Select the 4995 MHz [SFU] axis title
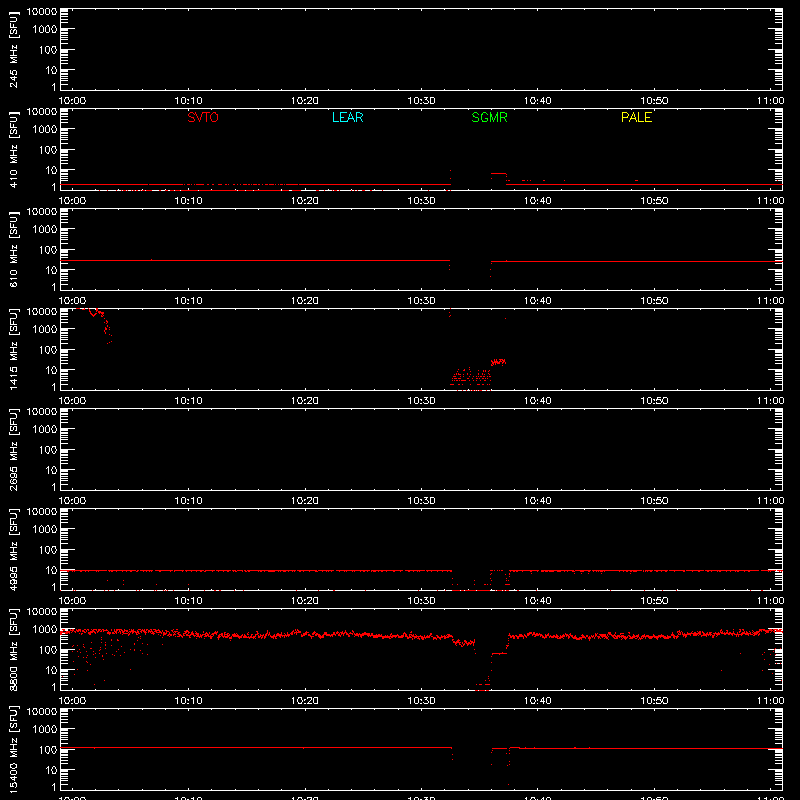800x800 pixels. [x=13, y=549]
